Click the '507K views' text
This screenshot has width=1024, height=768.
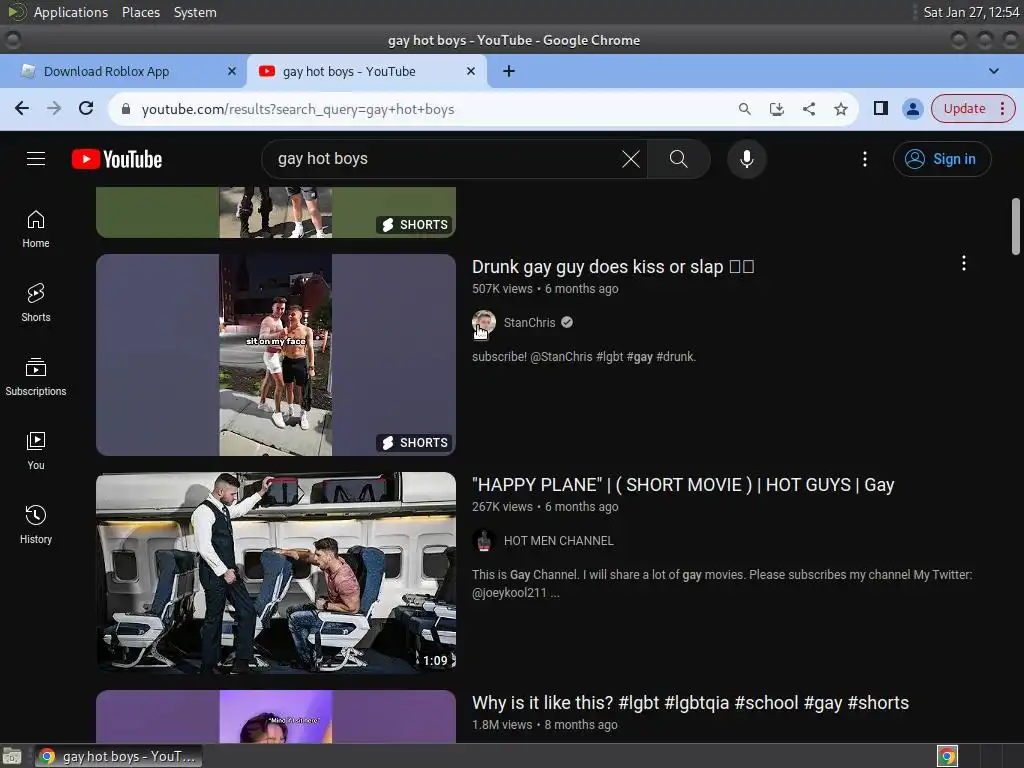[502, 289]
